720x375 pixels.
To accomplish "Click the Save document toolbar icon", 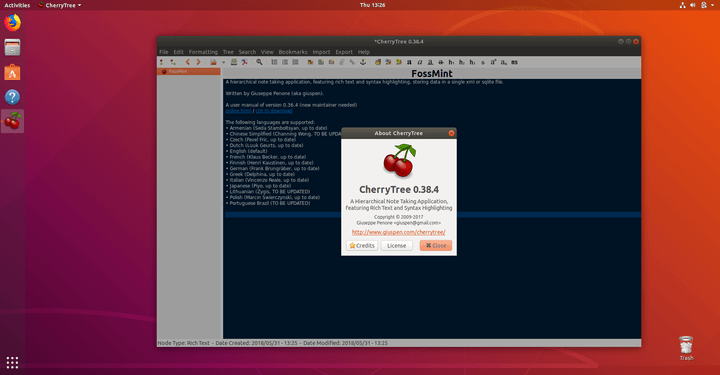I will [234, 62].
